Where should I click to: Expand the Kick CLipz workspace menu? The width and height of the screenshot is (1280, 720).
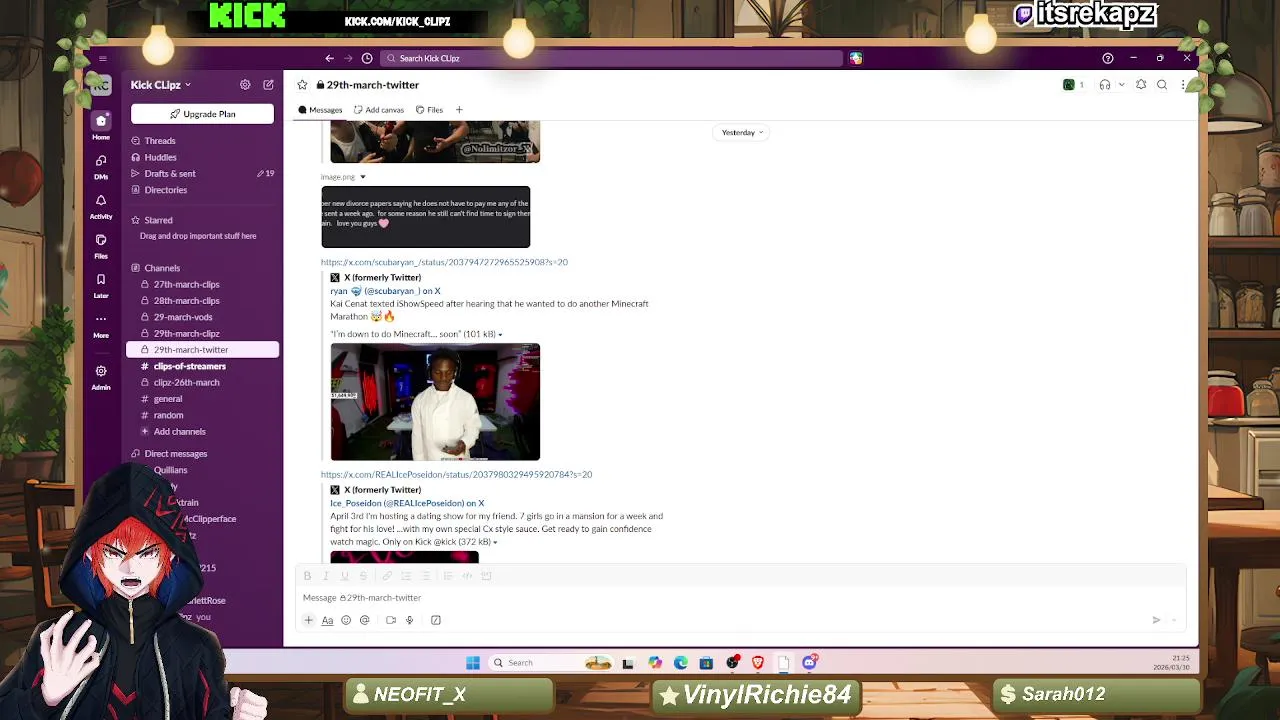click(x=160, y=85)
